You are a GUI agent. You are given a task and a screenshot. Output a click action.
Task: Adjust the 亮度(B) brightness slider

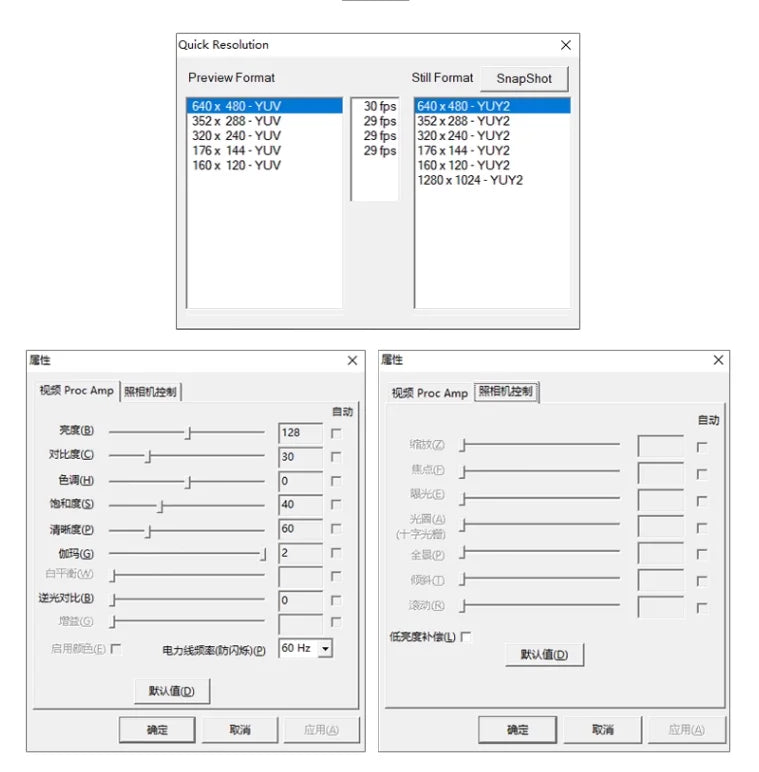tap(187, 433)
